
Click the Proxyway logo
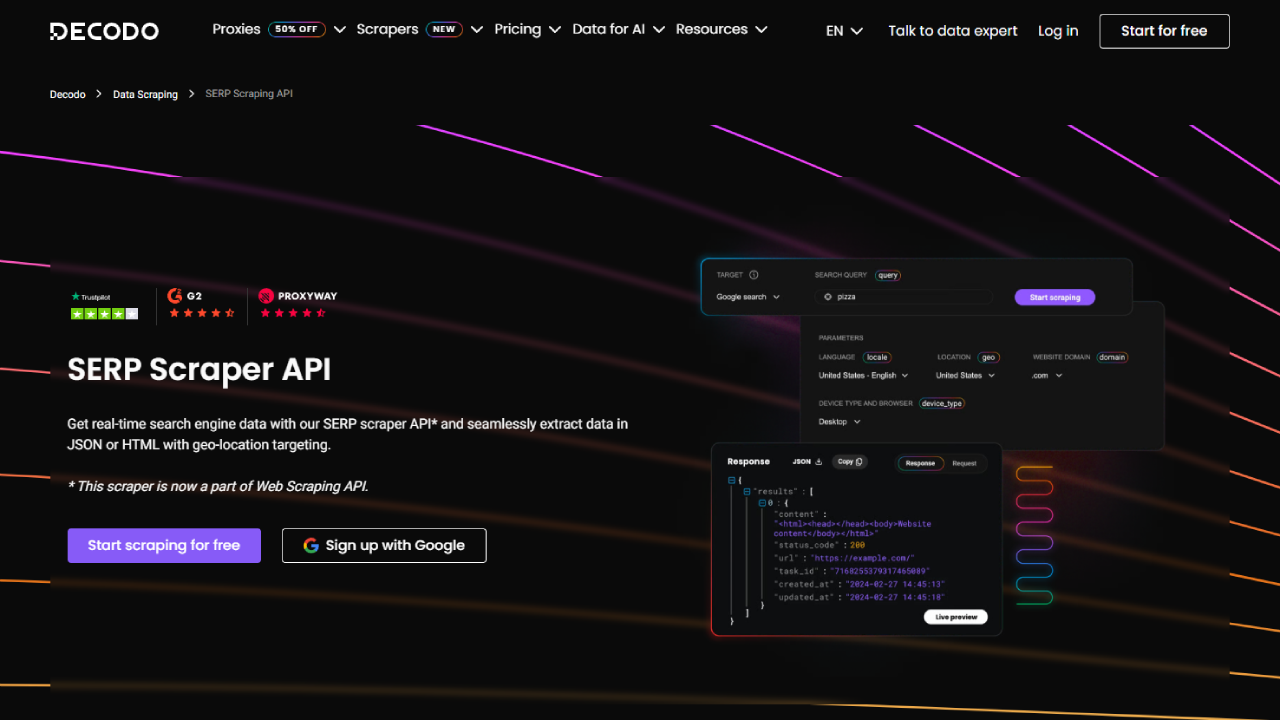(x=297, y=296)
